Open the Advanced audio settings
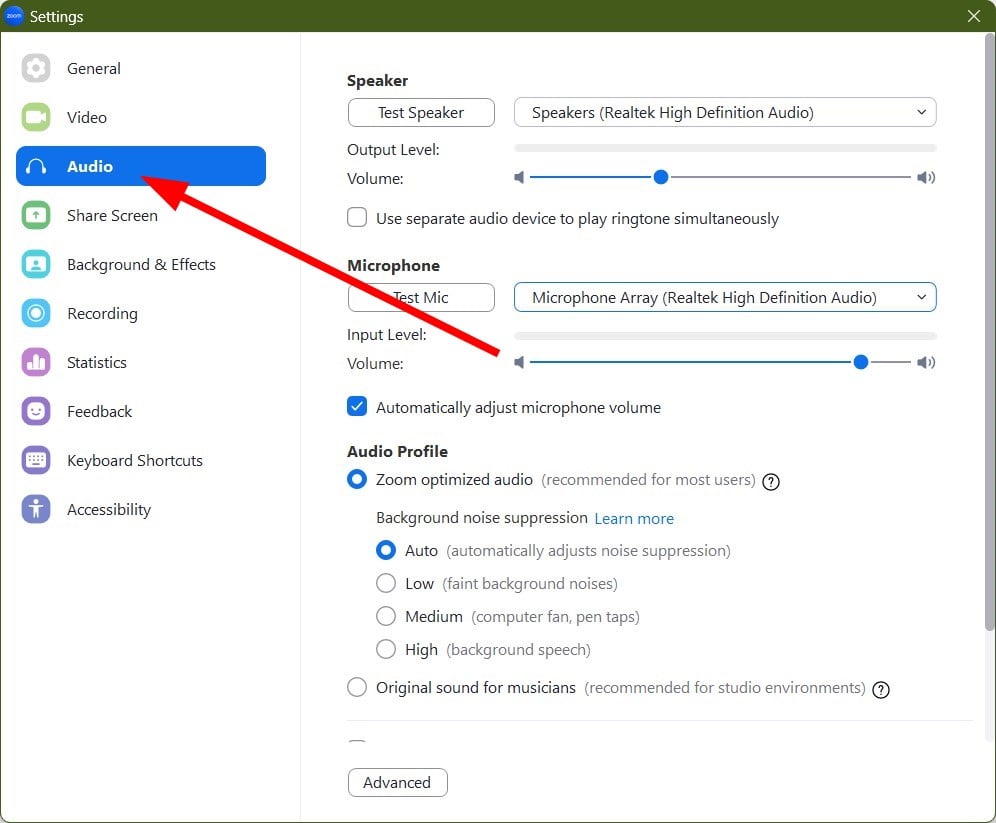Image resolution: width=996 pixels, height=823 pixels. tap(398, 782)
